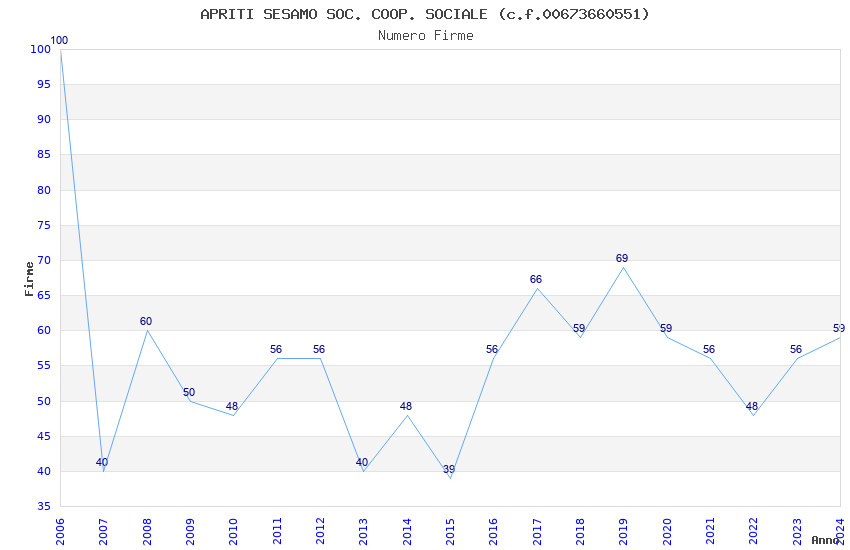Click y-axis tick value 50
The width and height of the screenshot is (850, 550).
pos(44,402)
